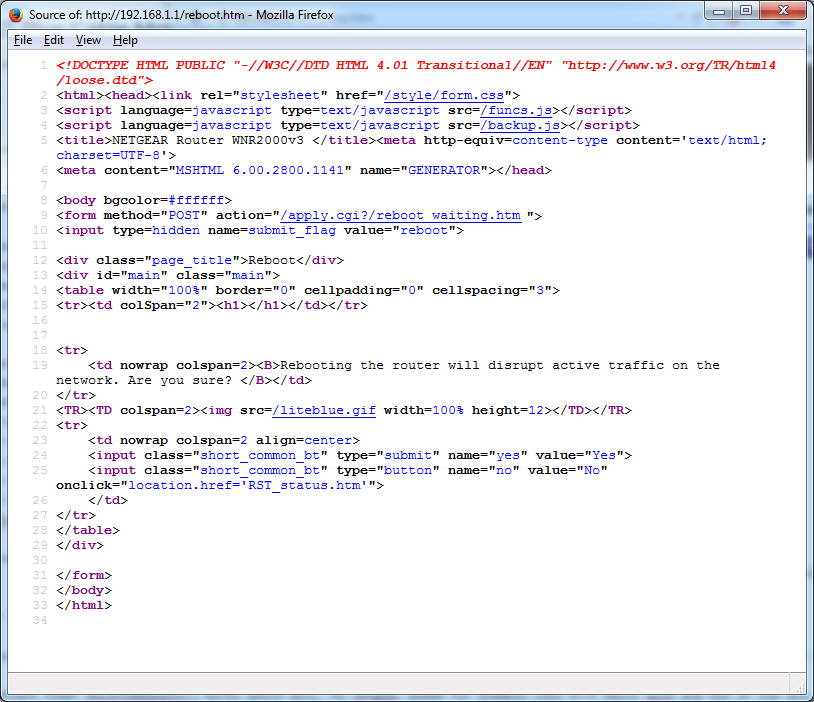This screenshot has height=702, width=814.
Task: Click the height=12 attribute on line 21
Action: tap(508, 411)
